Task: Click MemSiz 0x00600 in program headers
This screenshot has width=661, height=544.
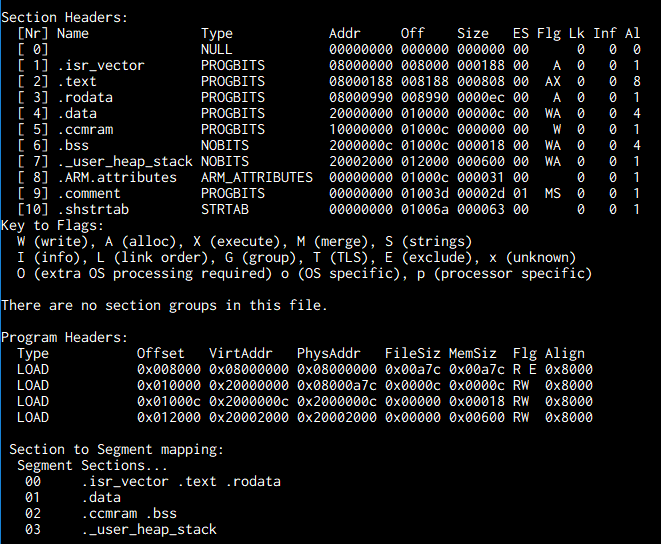Action: 477,417
